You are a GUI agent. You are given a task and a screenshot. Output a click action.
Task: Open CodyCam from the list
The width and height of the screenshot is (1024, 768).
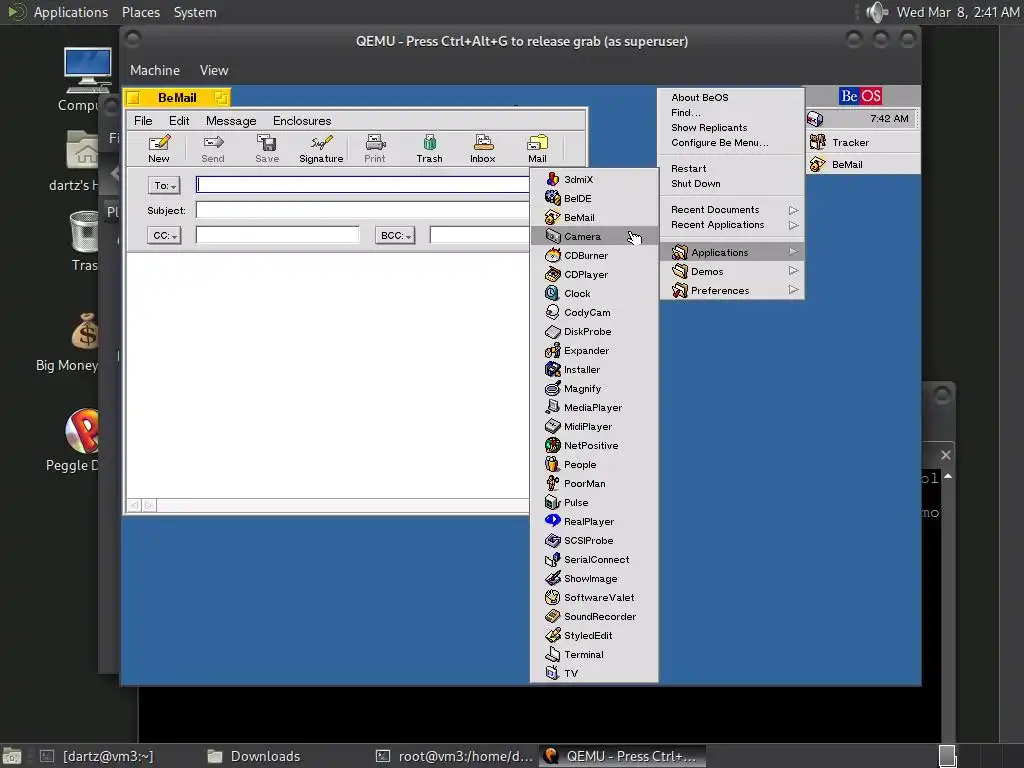pos(594,312)
